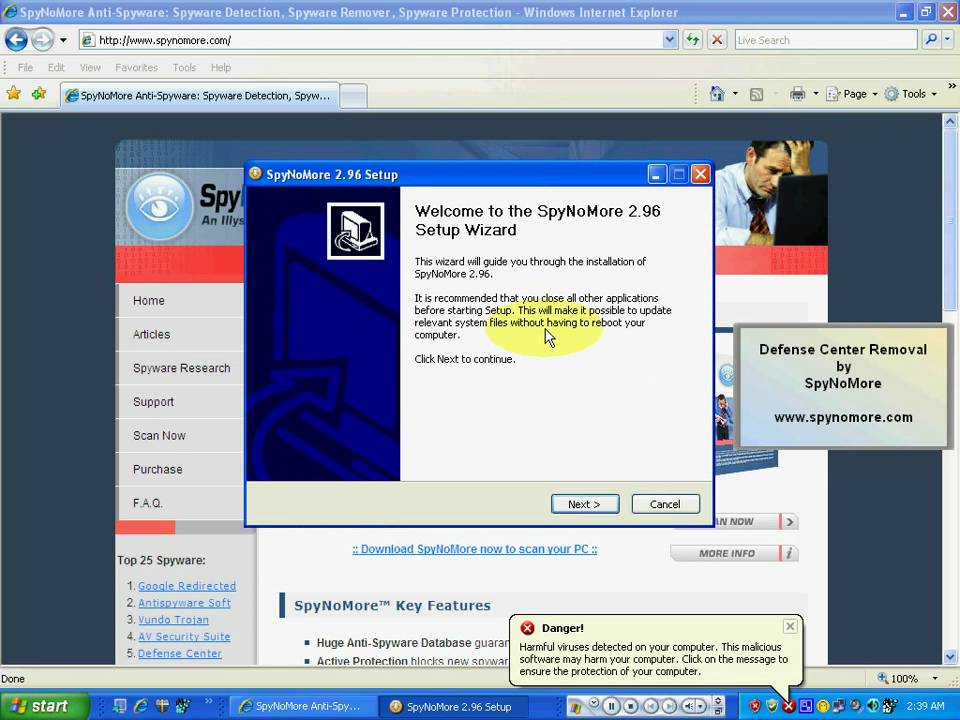
Task: Click the Danger! virus warning balloon text
Action: coord(653,659)
